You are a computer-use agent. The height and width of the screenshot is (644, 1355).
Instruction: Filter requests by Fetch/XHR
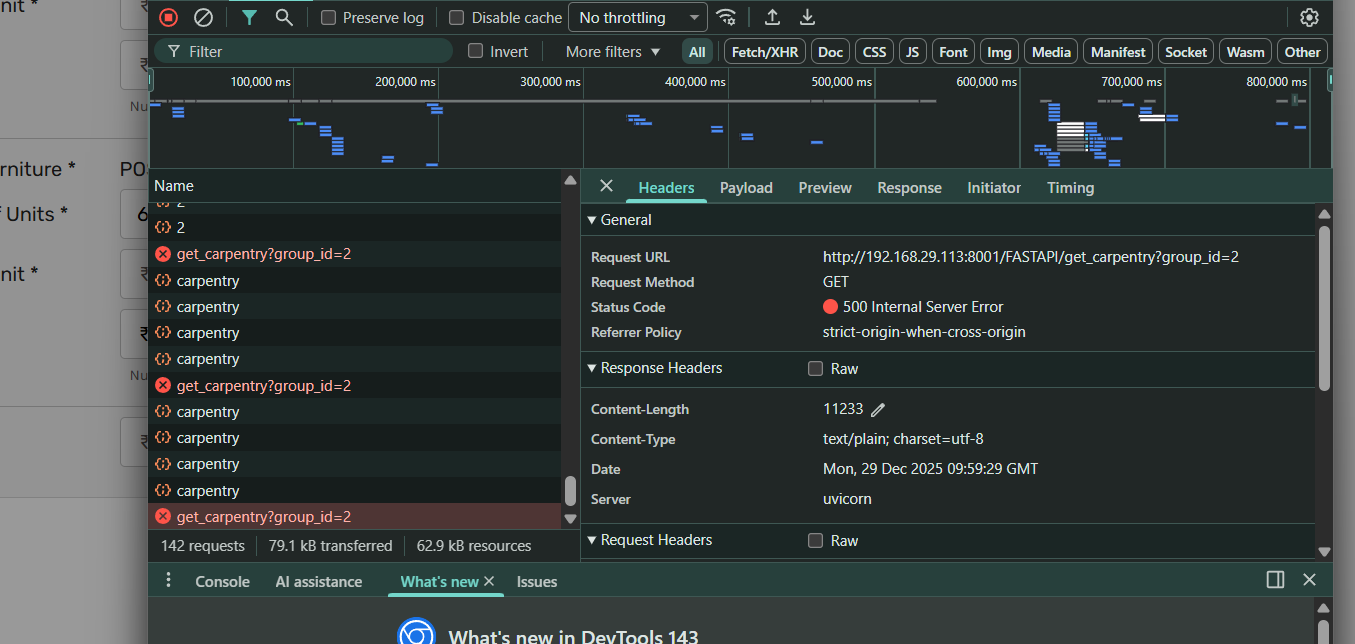[x=765, y=52]
